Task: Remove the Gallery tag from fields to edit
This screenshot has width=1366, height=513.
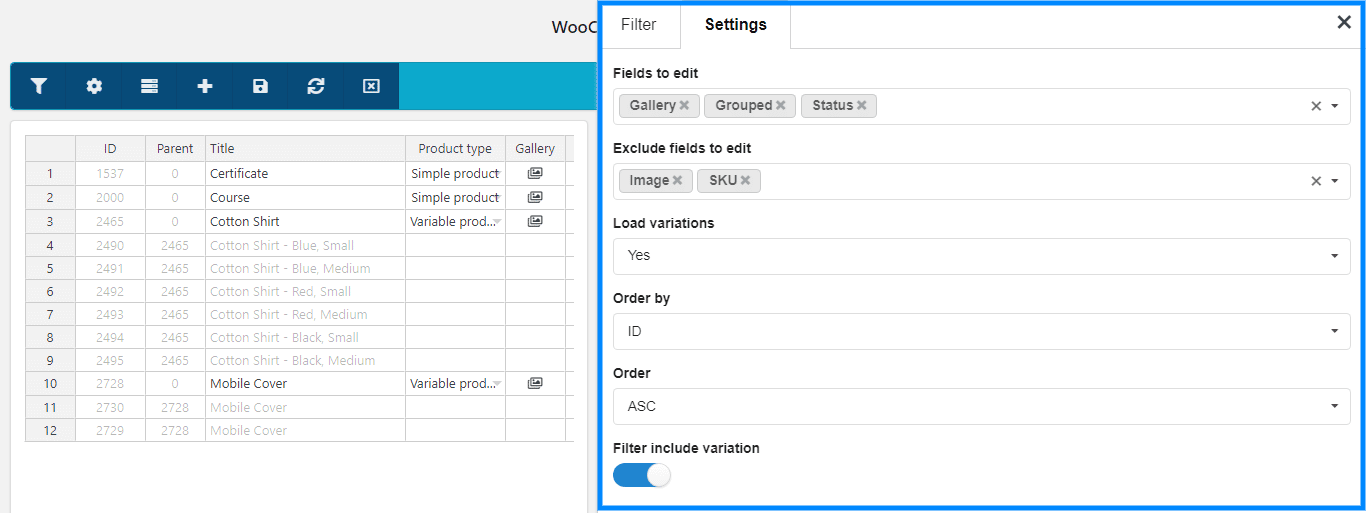Action: [x=684, y=105]
